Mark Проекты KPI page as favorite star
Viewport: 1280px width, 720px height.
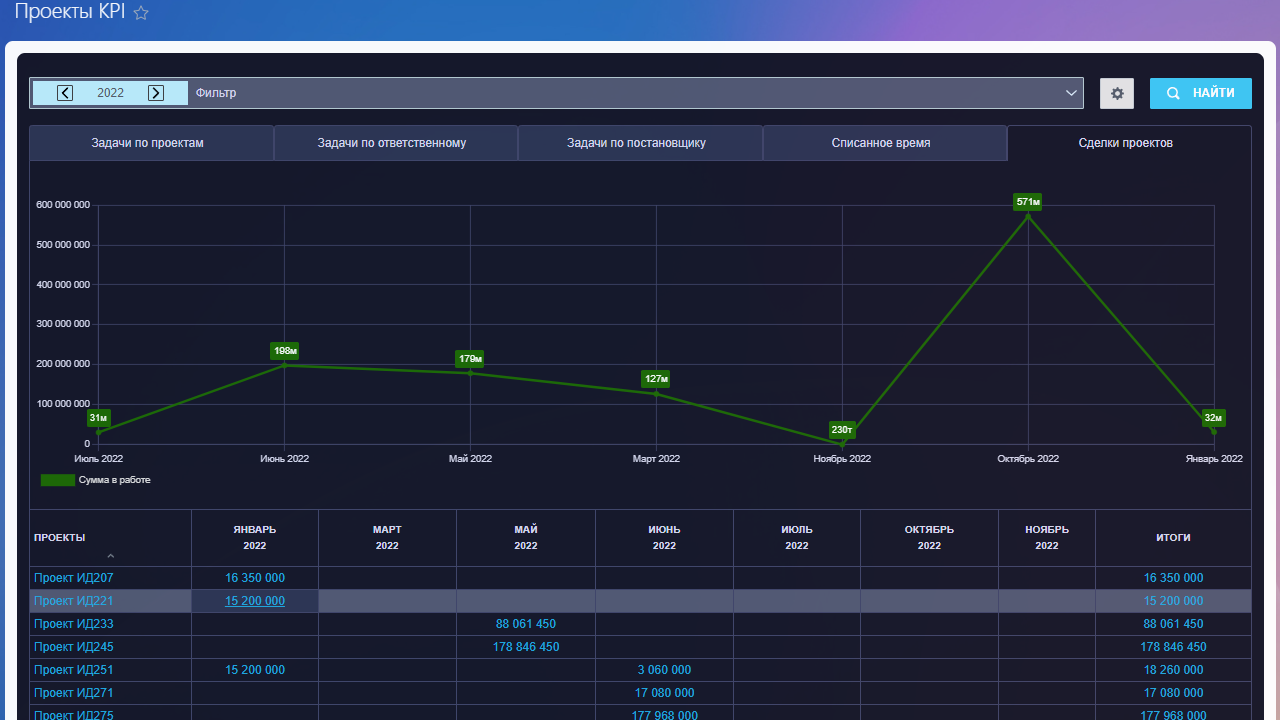pos(141,13)
